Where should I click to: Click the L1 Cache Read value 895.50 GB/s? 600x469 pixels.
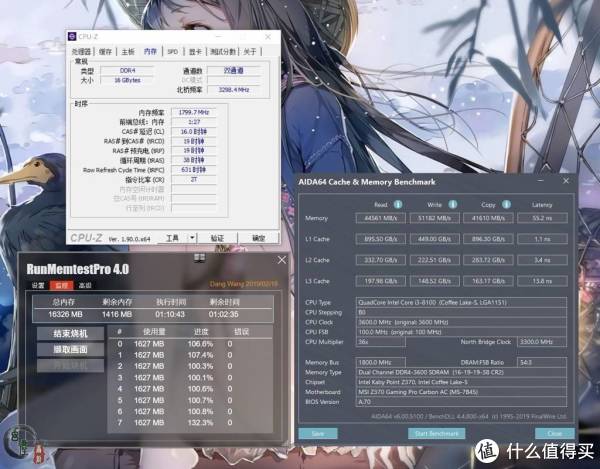pos(380,239)
